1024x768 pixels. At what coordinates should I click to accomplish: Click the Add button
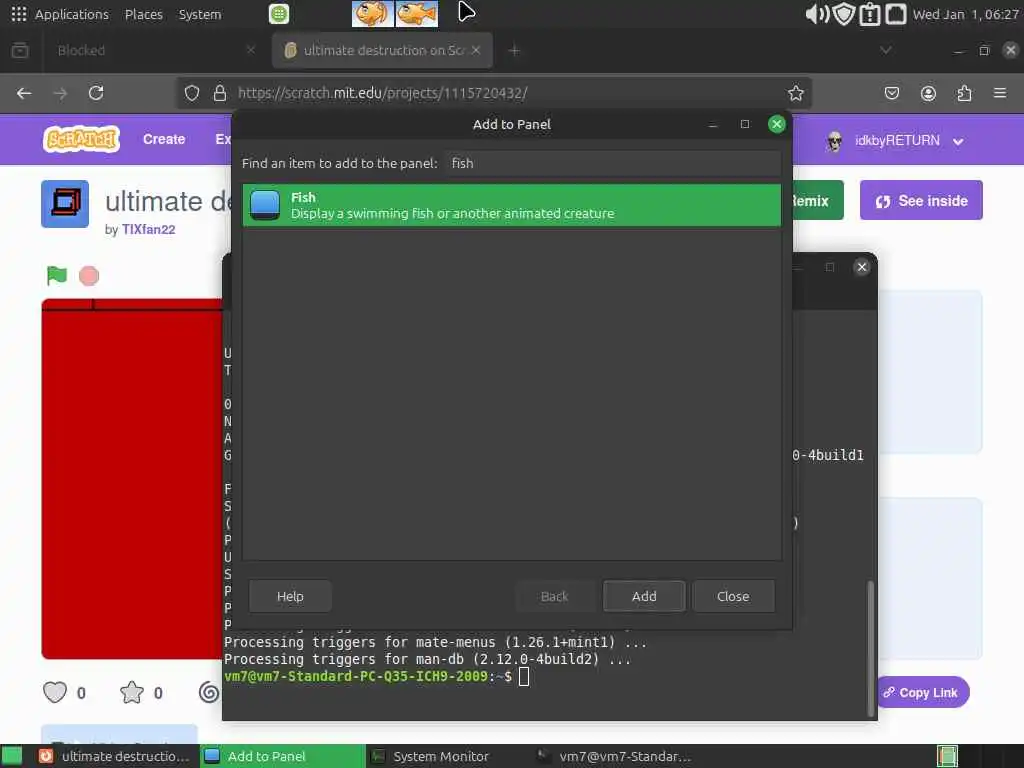tap(644, 596)
